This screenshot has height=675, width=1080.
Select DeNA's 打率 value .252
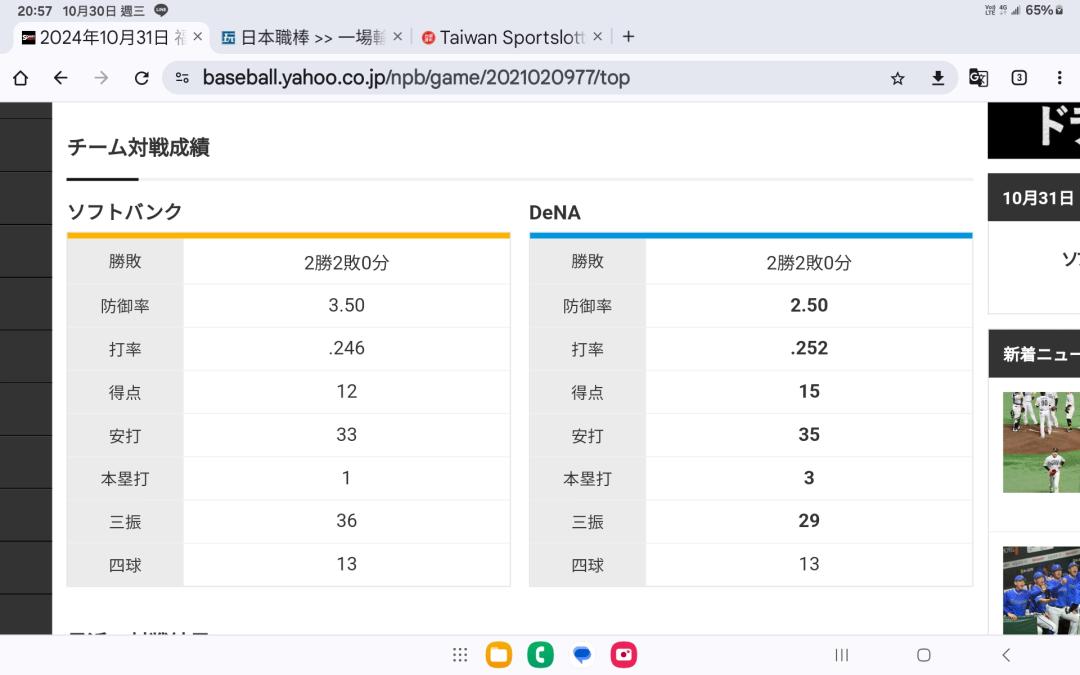point(809,349)
